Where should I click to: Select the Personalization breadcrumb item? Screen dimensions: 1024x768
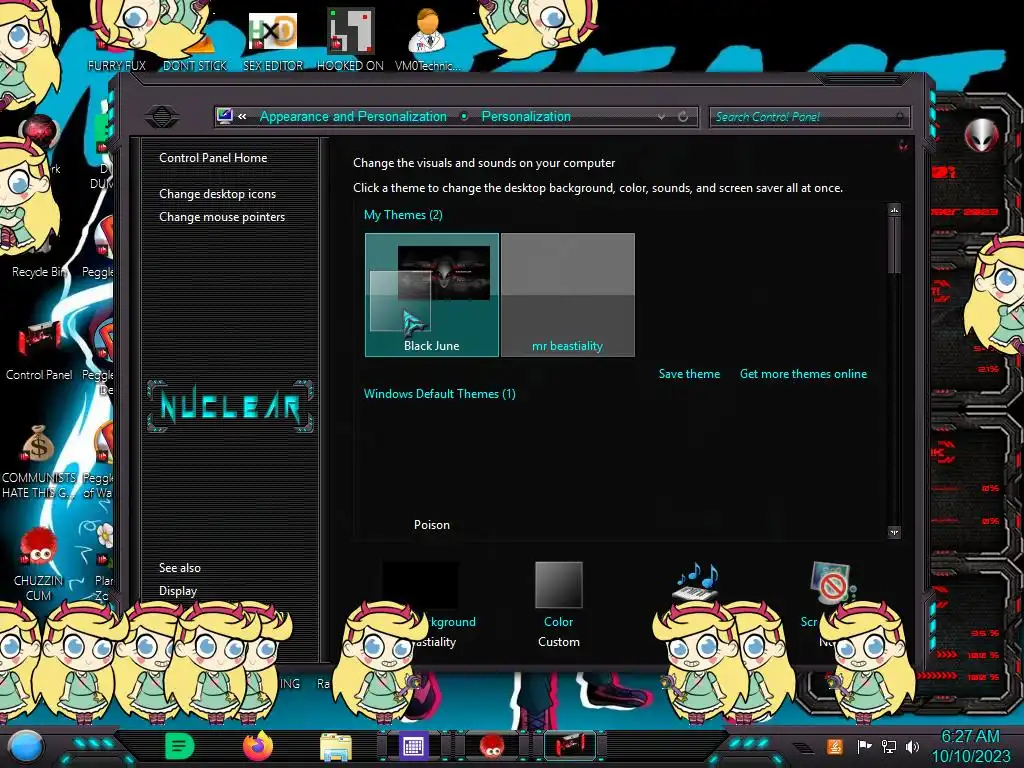[526, 116]
